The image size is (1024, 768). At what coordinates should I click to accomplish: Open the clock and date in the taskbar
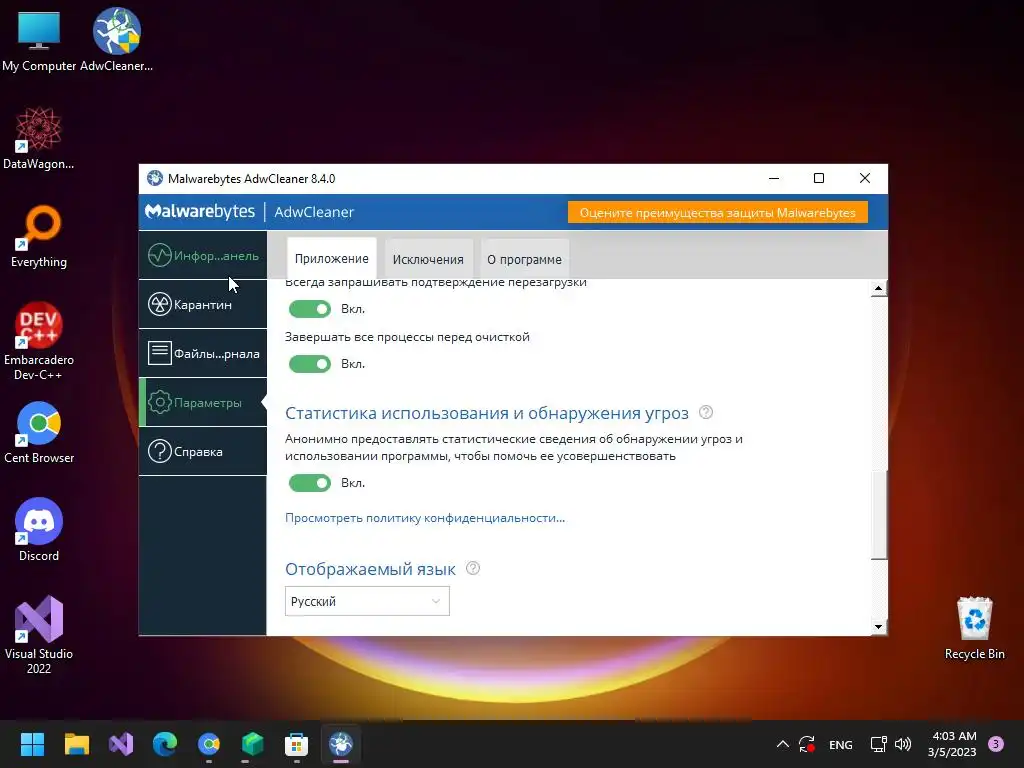click(x=952, y=744)
